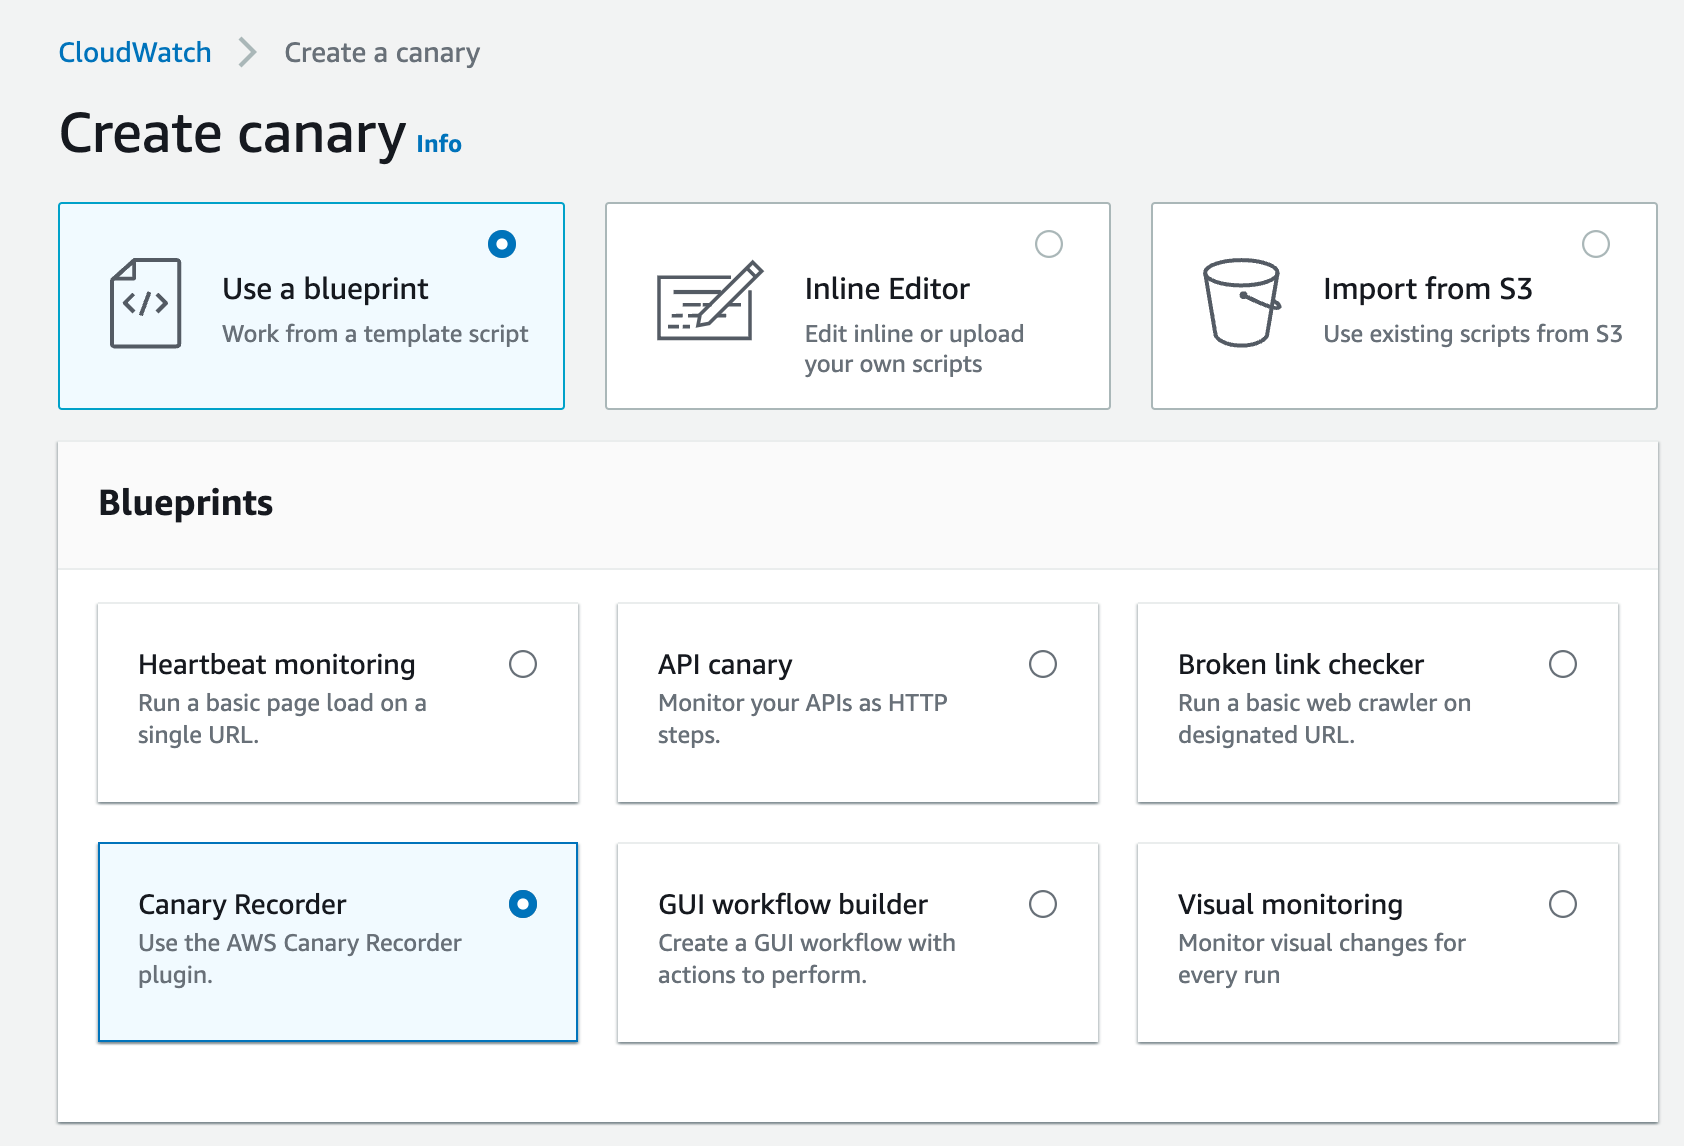Choose the Broken link checker radio

[1563, 664]
